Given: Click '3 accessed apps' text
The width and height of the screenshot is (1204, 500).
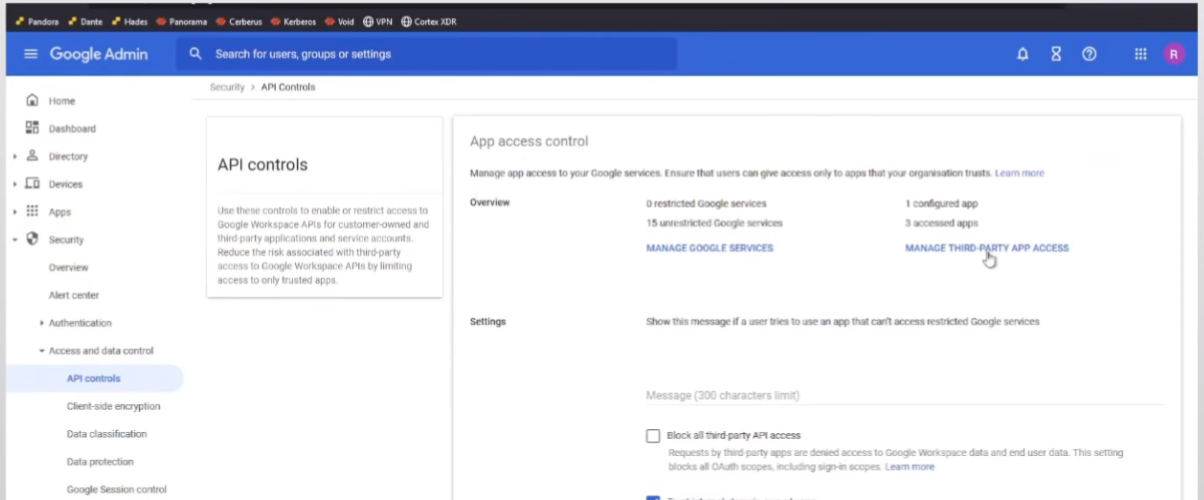Looking at the screenshot, I should (x=941, y=223).
